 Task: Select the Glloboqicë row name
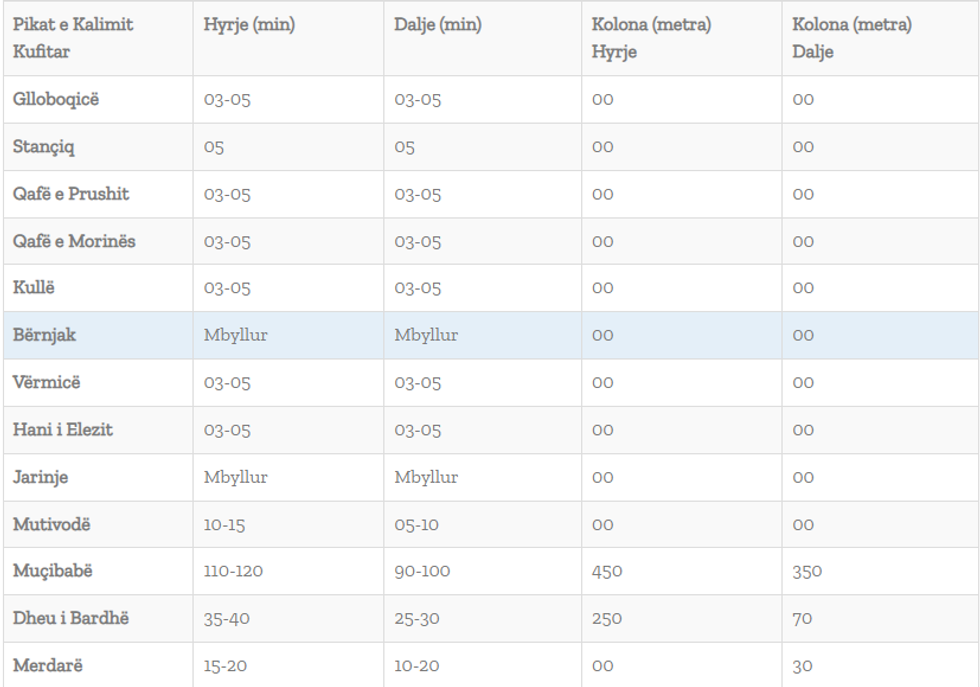tap(56, 99)
